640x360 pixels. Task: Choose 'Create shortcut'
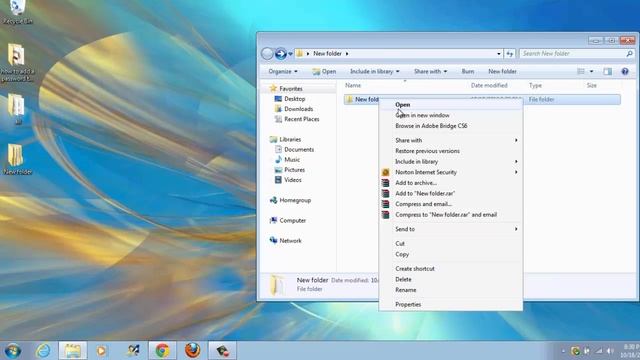point(451,269)
